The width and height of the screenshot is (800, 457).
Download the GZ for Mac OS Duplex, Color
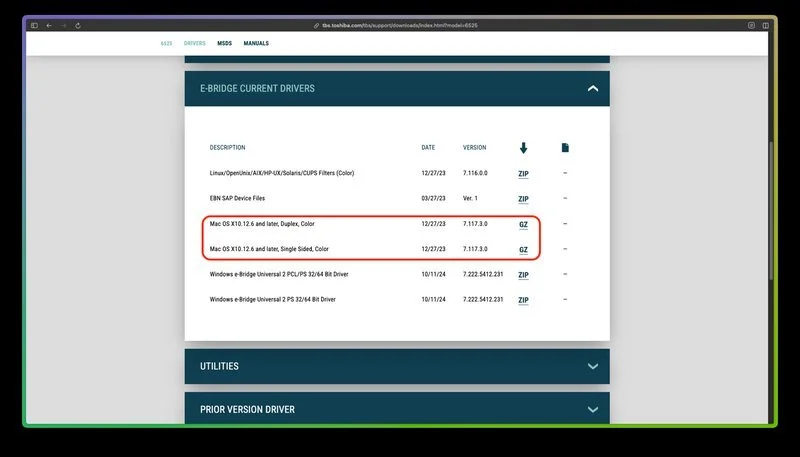523,224
